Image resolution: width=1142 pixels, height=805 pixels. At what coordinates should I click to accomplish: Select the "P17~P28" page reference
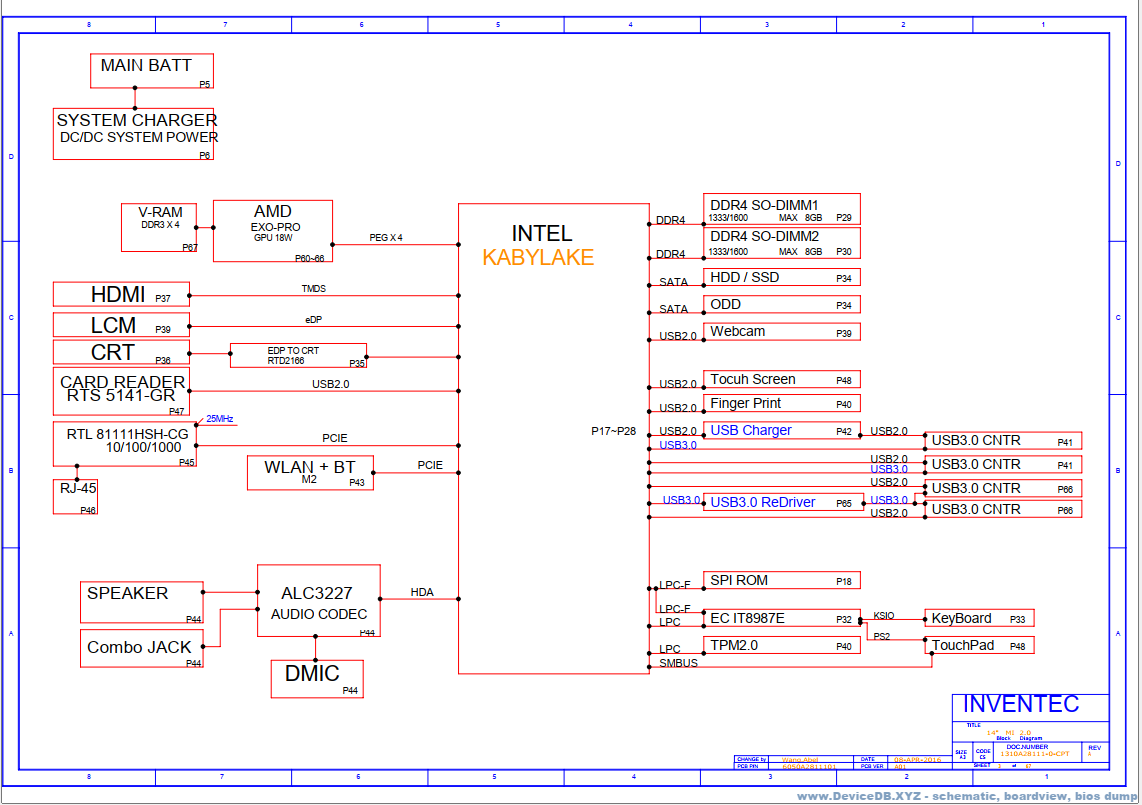(613, 431)
